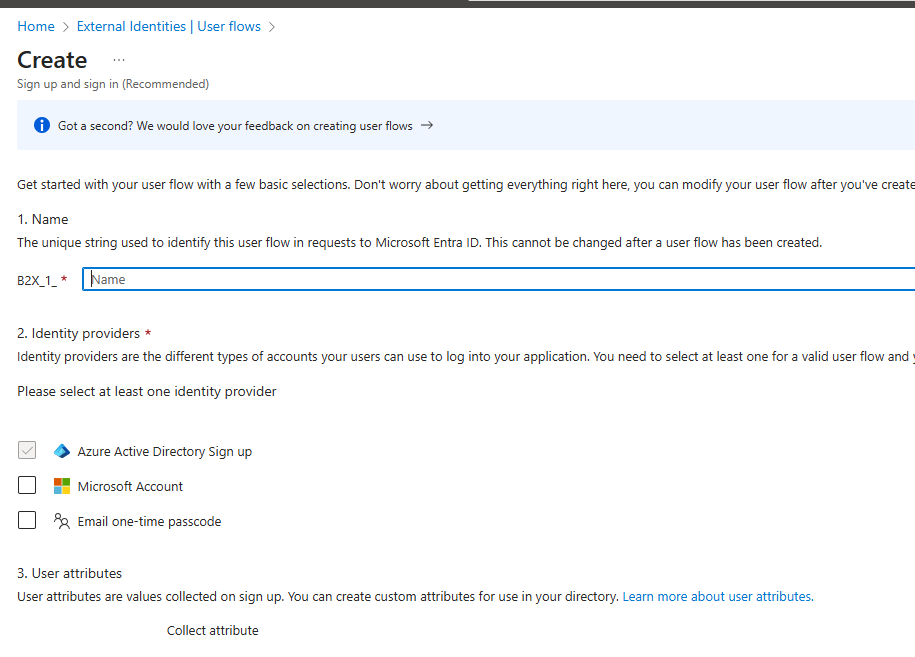Click the Create page title

[x=52, y=60]
